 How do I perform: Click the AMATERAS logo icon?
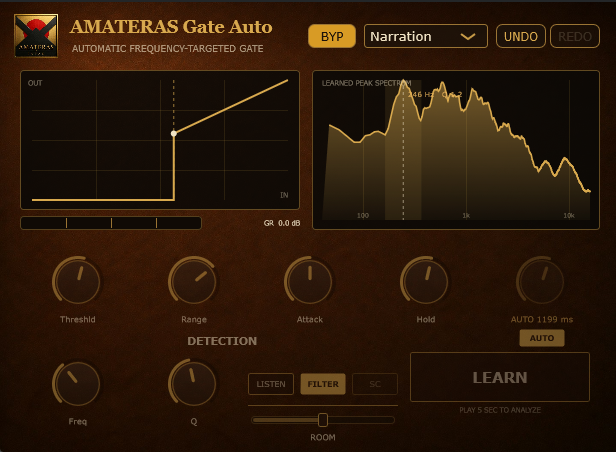36,36
